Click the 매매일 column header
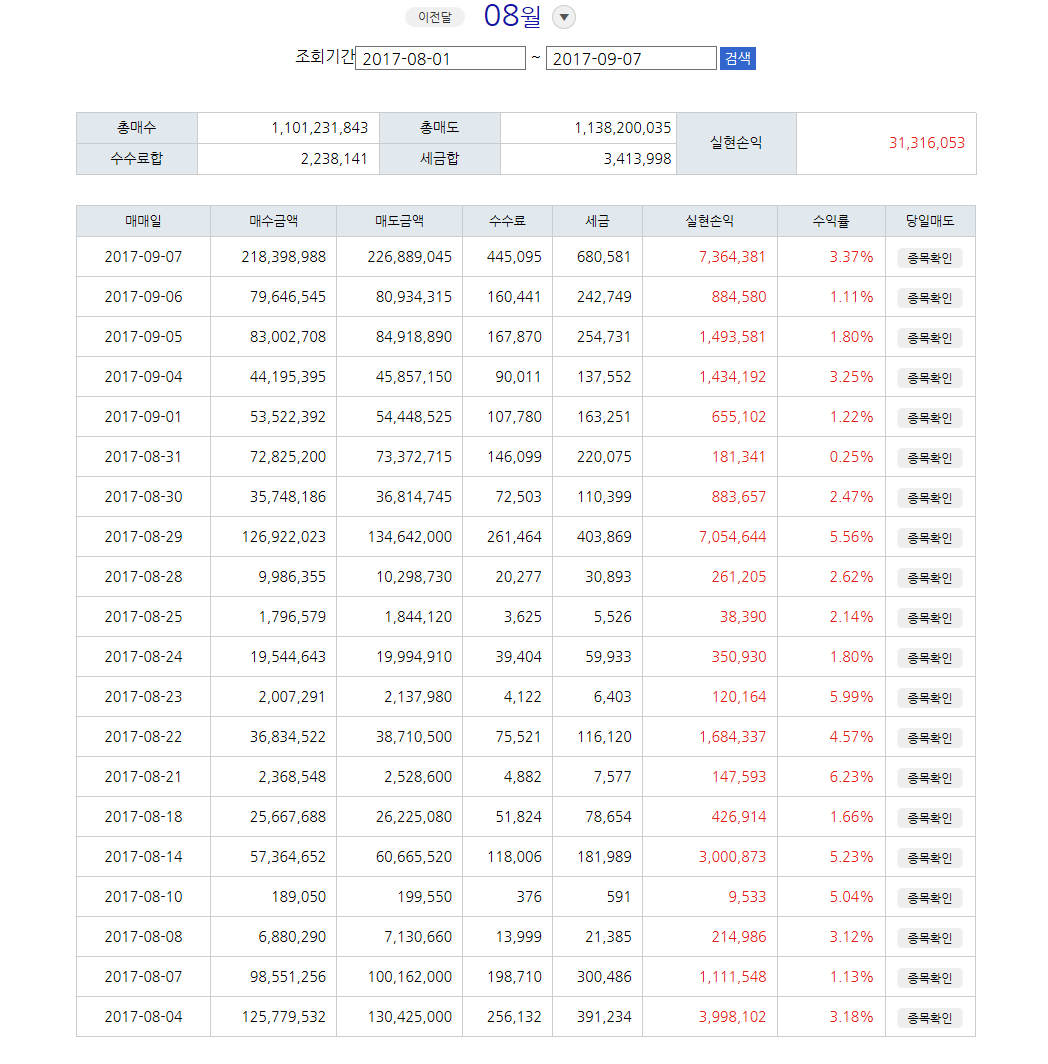This screenshot has width=1048, height=1064. pos(143,221)
